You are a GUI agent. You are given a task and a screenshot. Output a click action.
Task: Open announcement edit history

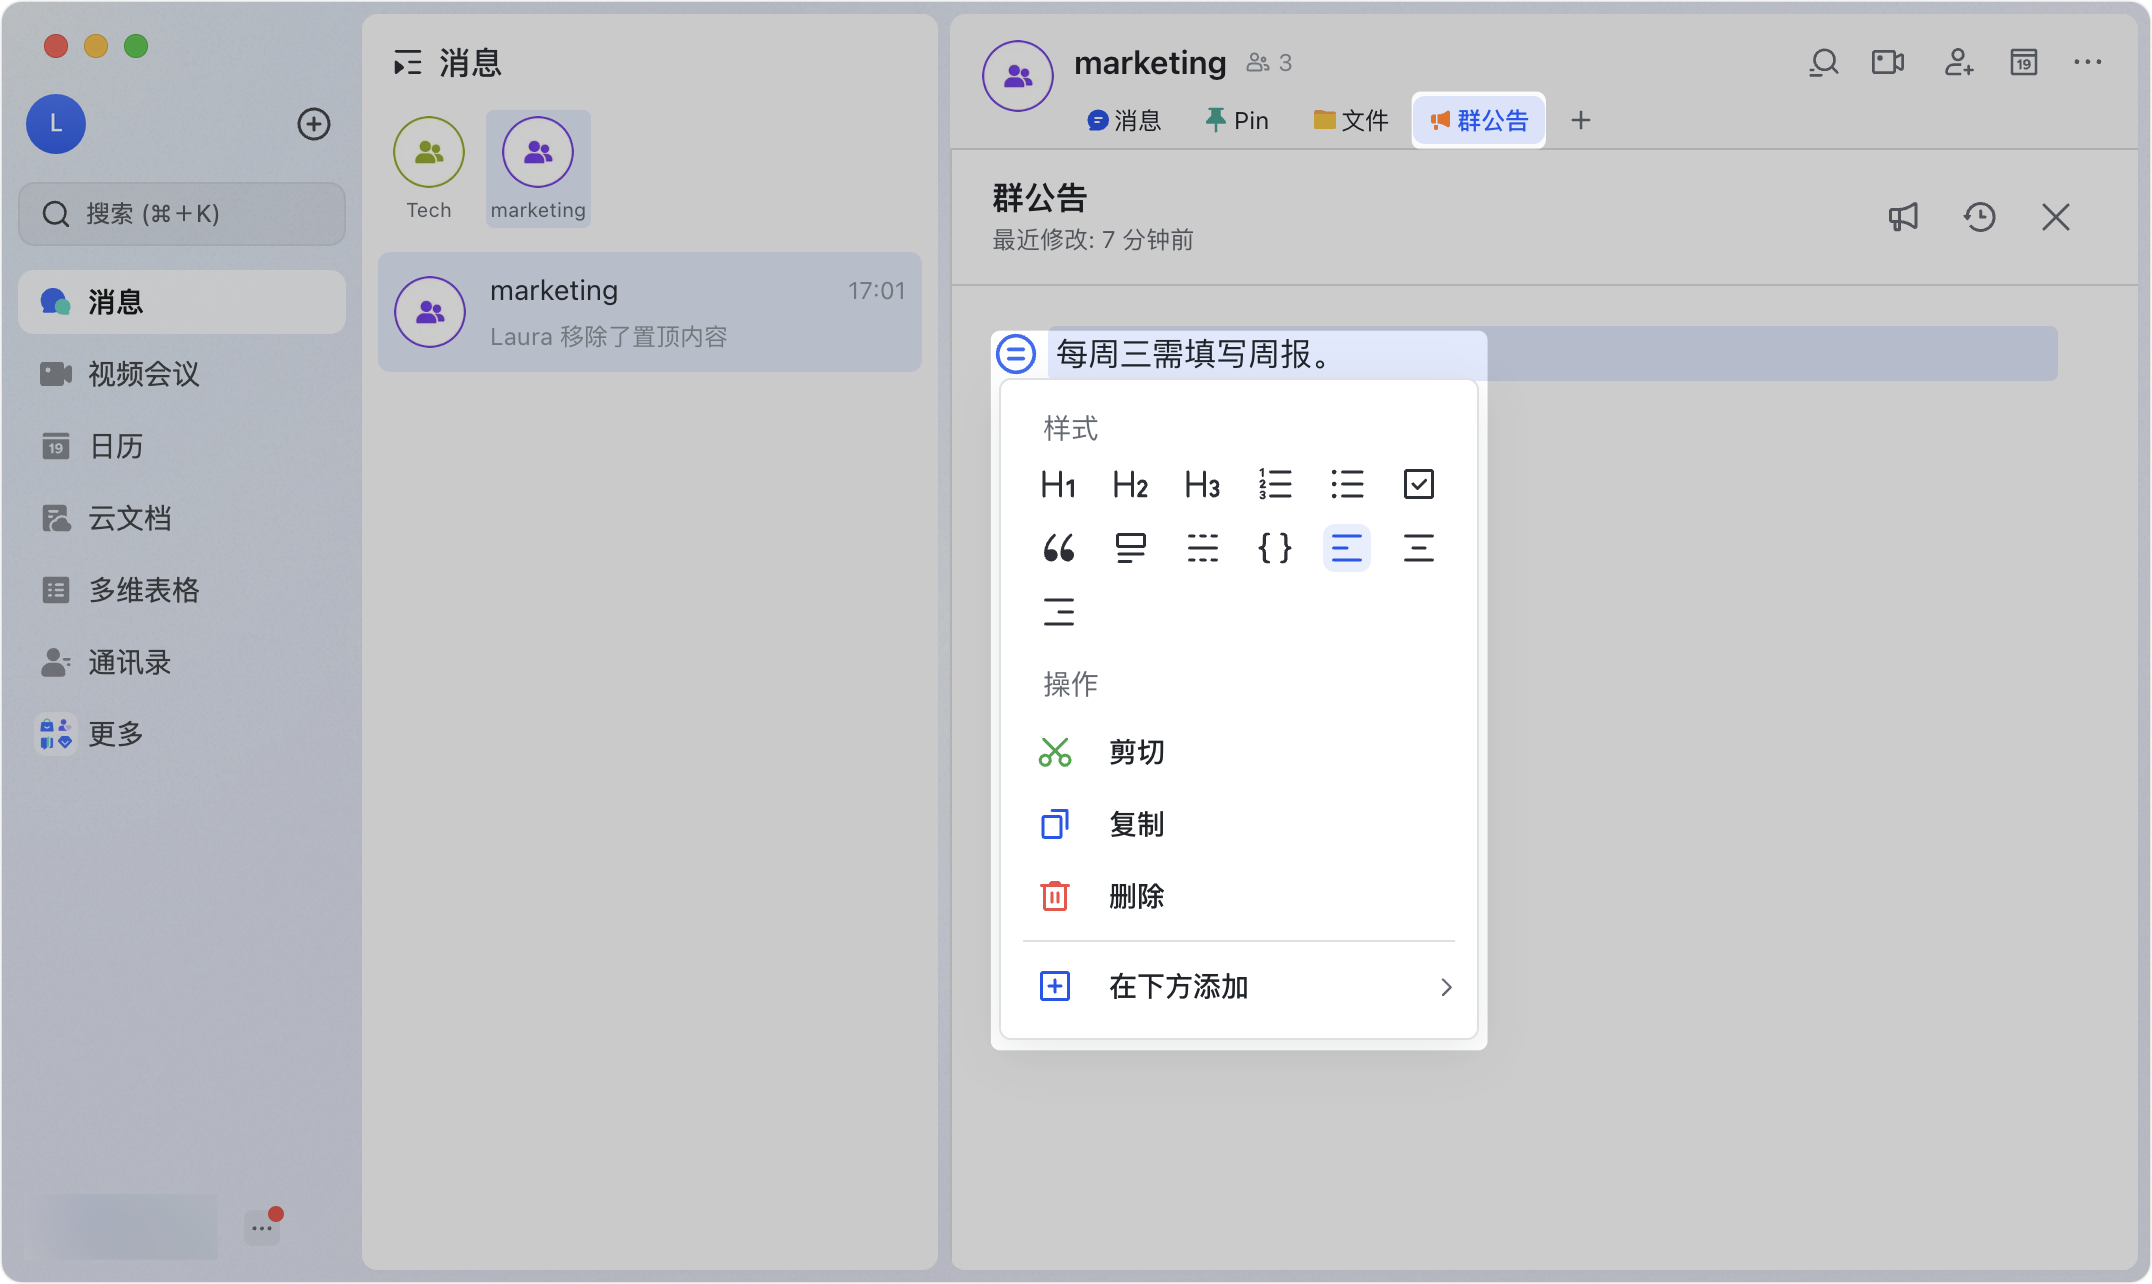1979,217
